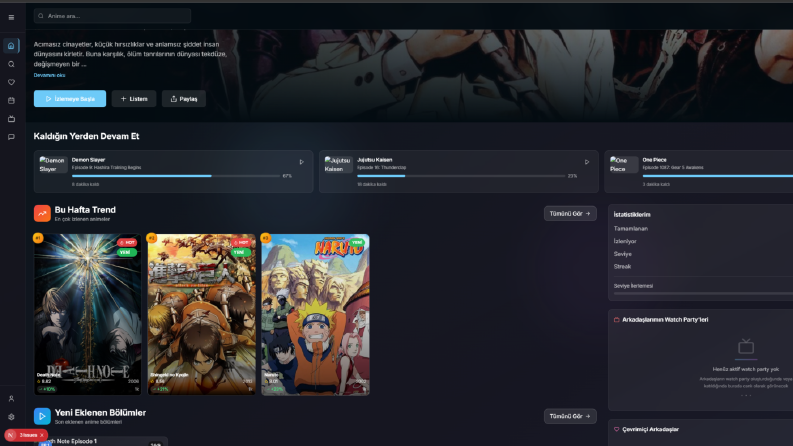Image resolution: width=793 pixels, height=446 pixels.
Task: Click the +10% badge on Death Note
Action: [x=48, y=389]
